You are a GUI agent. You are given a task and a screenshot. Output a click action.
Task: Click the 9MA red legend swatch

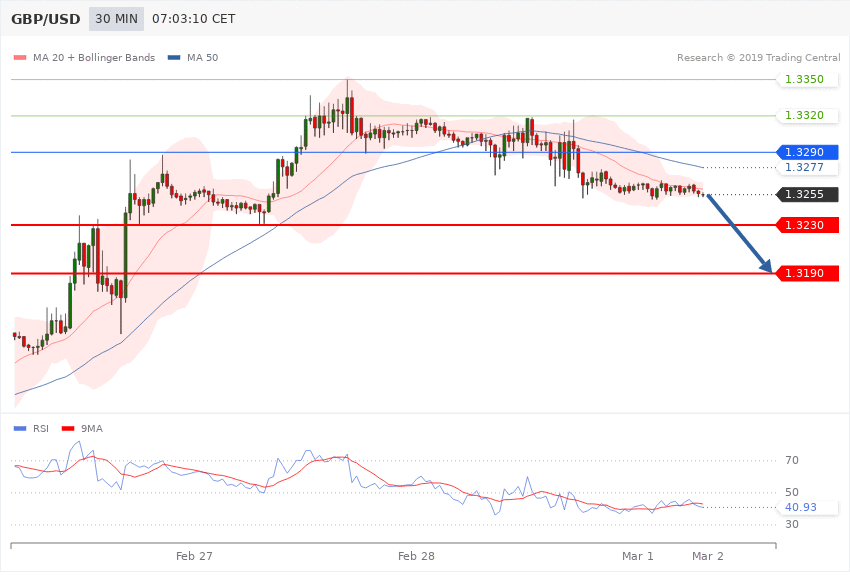tap(68, 429)
